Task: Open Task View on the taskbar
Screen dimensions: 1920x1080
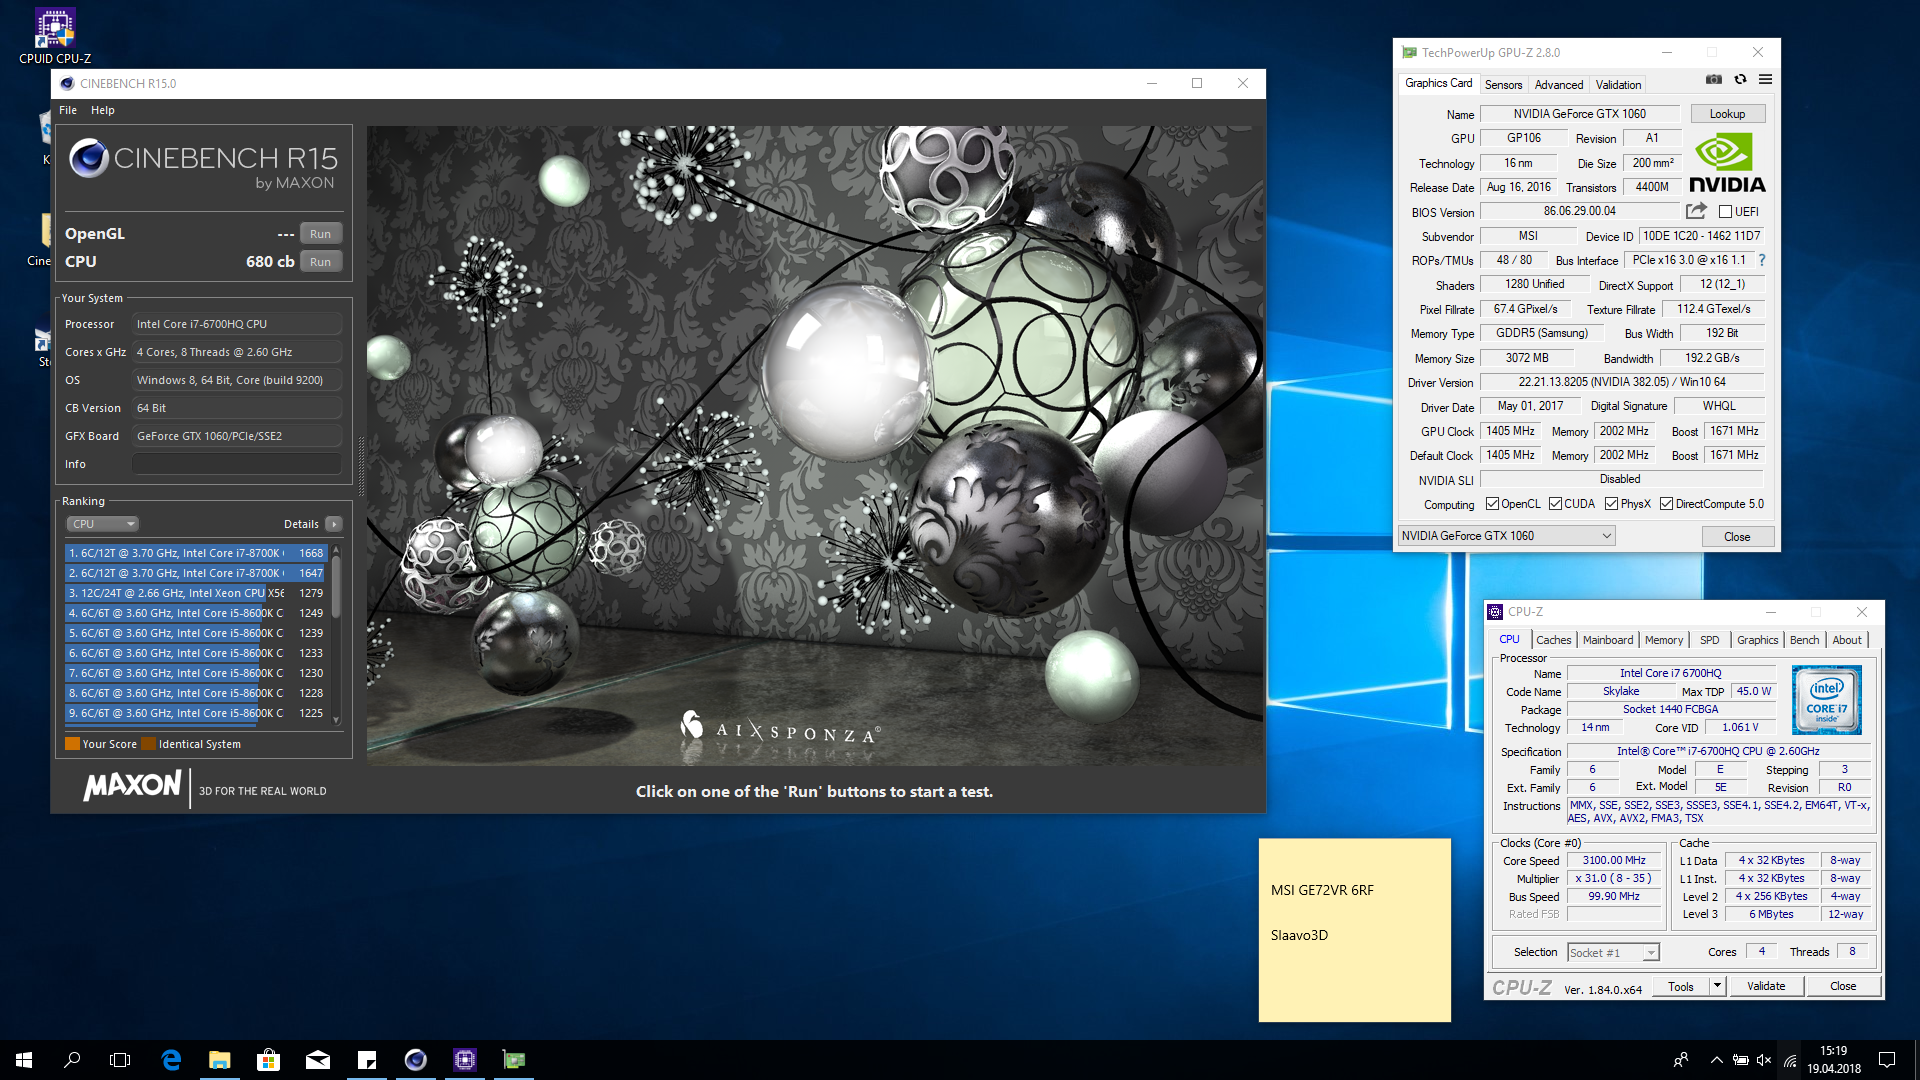Action: click(x=120, y=1060)
